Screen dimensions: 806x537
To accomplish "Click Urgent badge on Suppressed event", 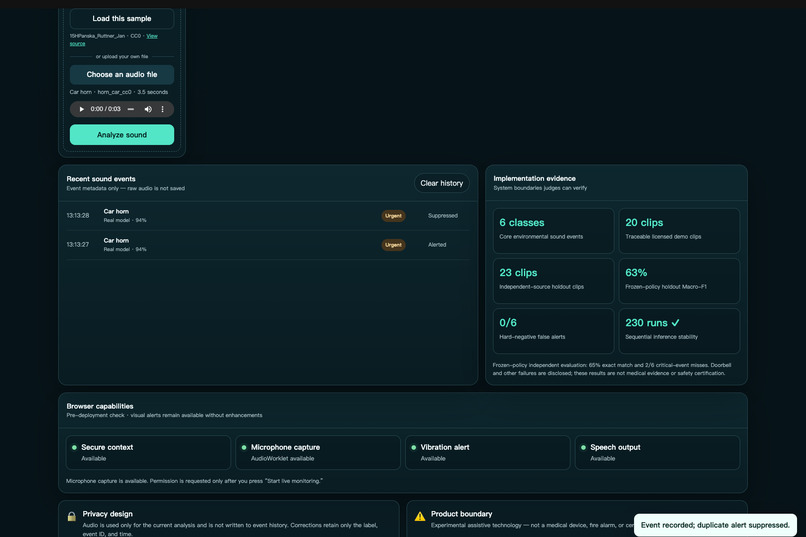I will coord(393,216).
